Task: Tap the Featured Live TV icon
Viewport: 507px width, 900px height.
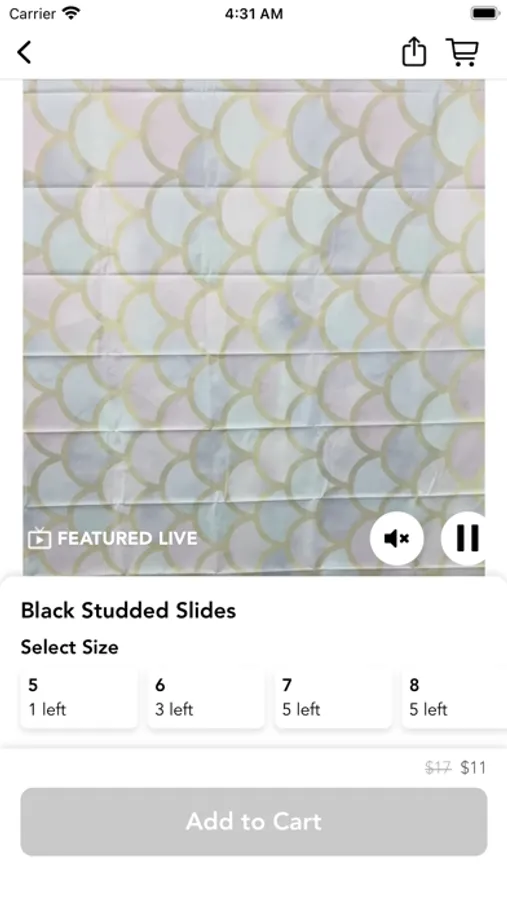Action: pos(39,538)
